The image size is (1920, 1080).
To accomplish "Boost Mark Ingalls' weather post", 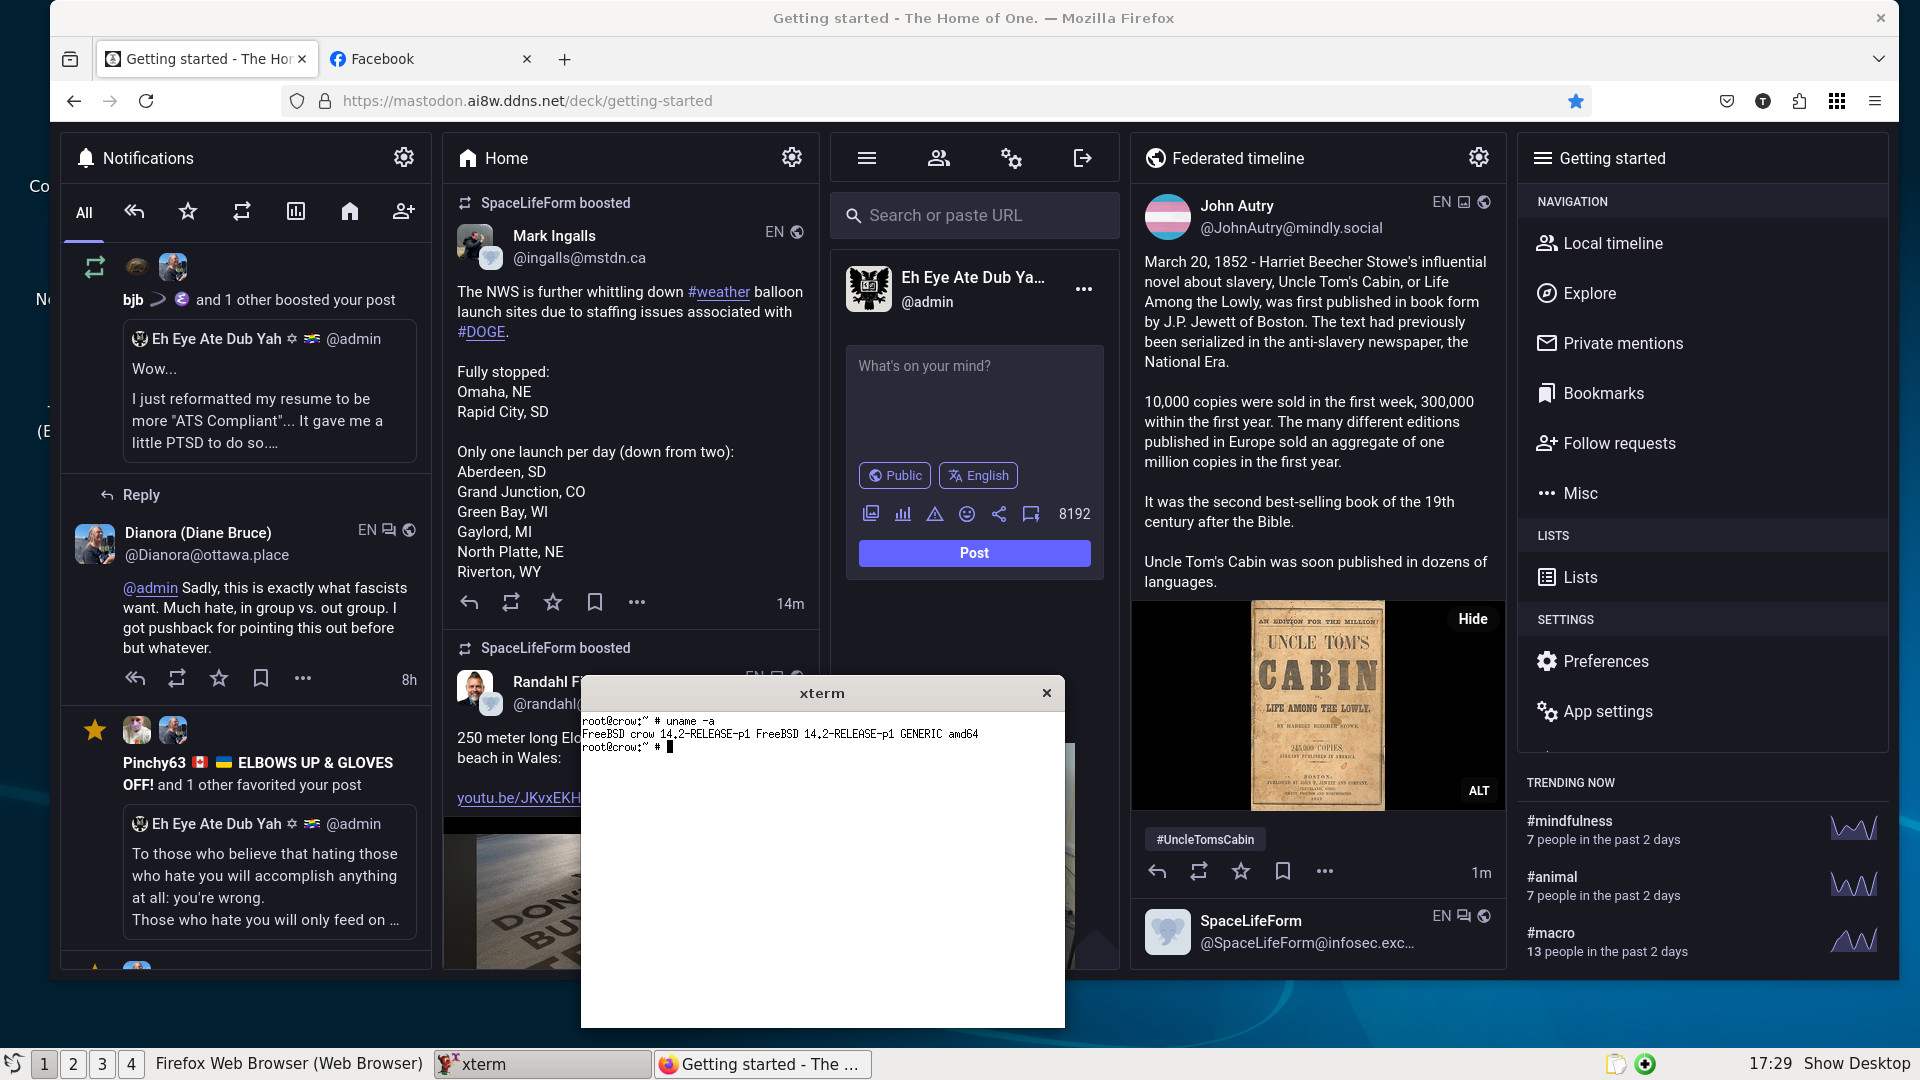I will (511, 602).
